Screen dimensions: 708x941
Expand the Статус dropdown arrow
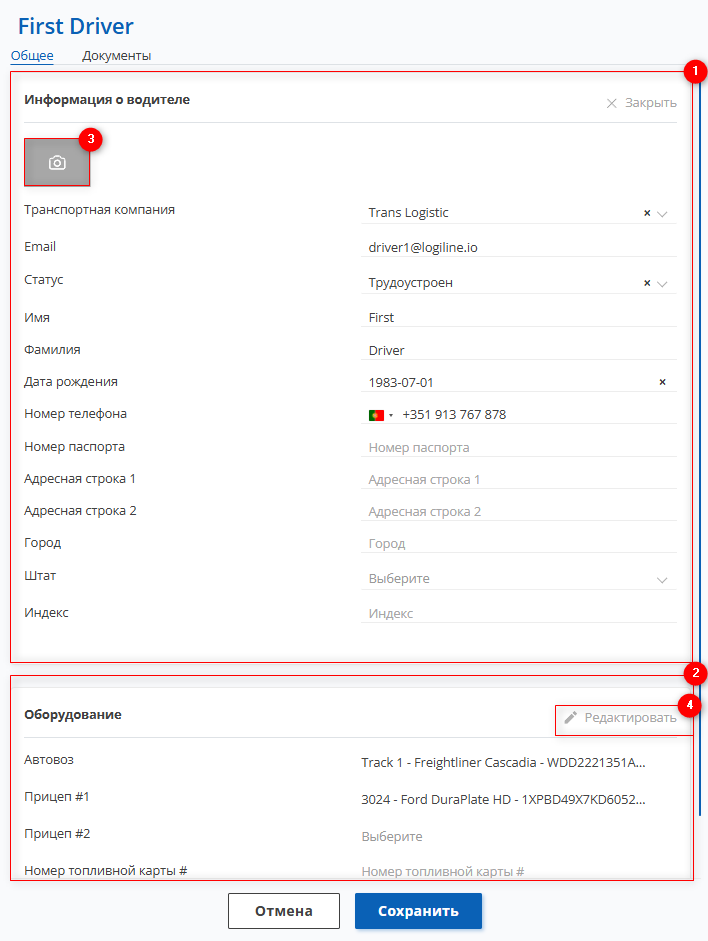click(x=662, y=283)
